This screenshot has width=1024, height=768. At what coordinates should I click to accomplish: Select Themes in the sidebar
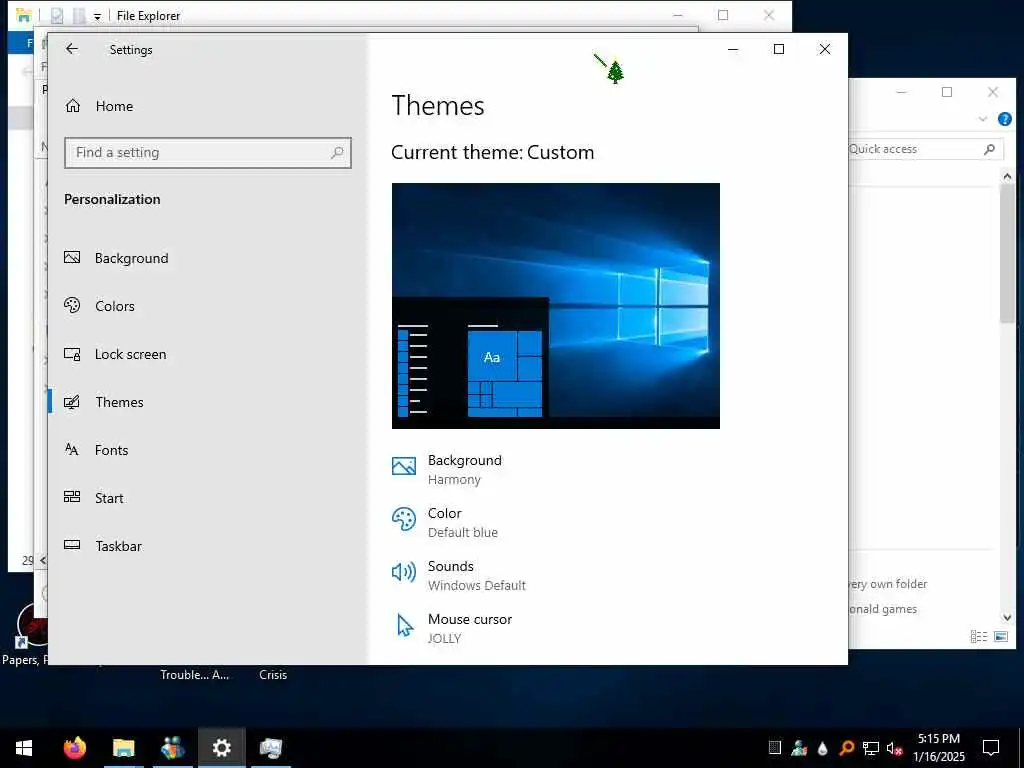120,402
